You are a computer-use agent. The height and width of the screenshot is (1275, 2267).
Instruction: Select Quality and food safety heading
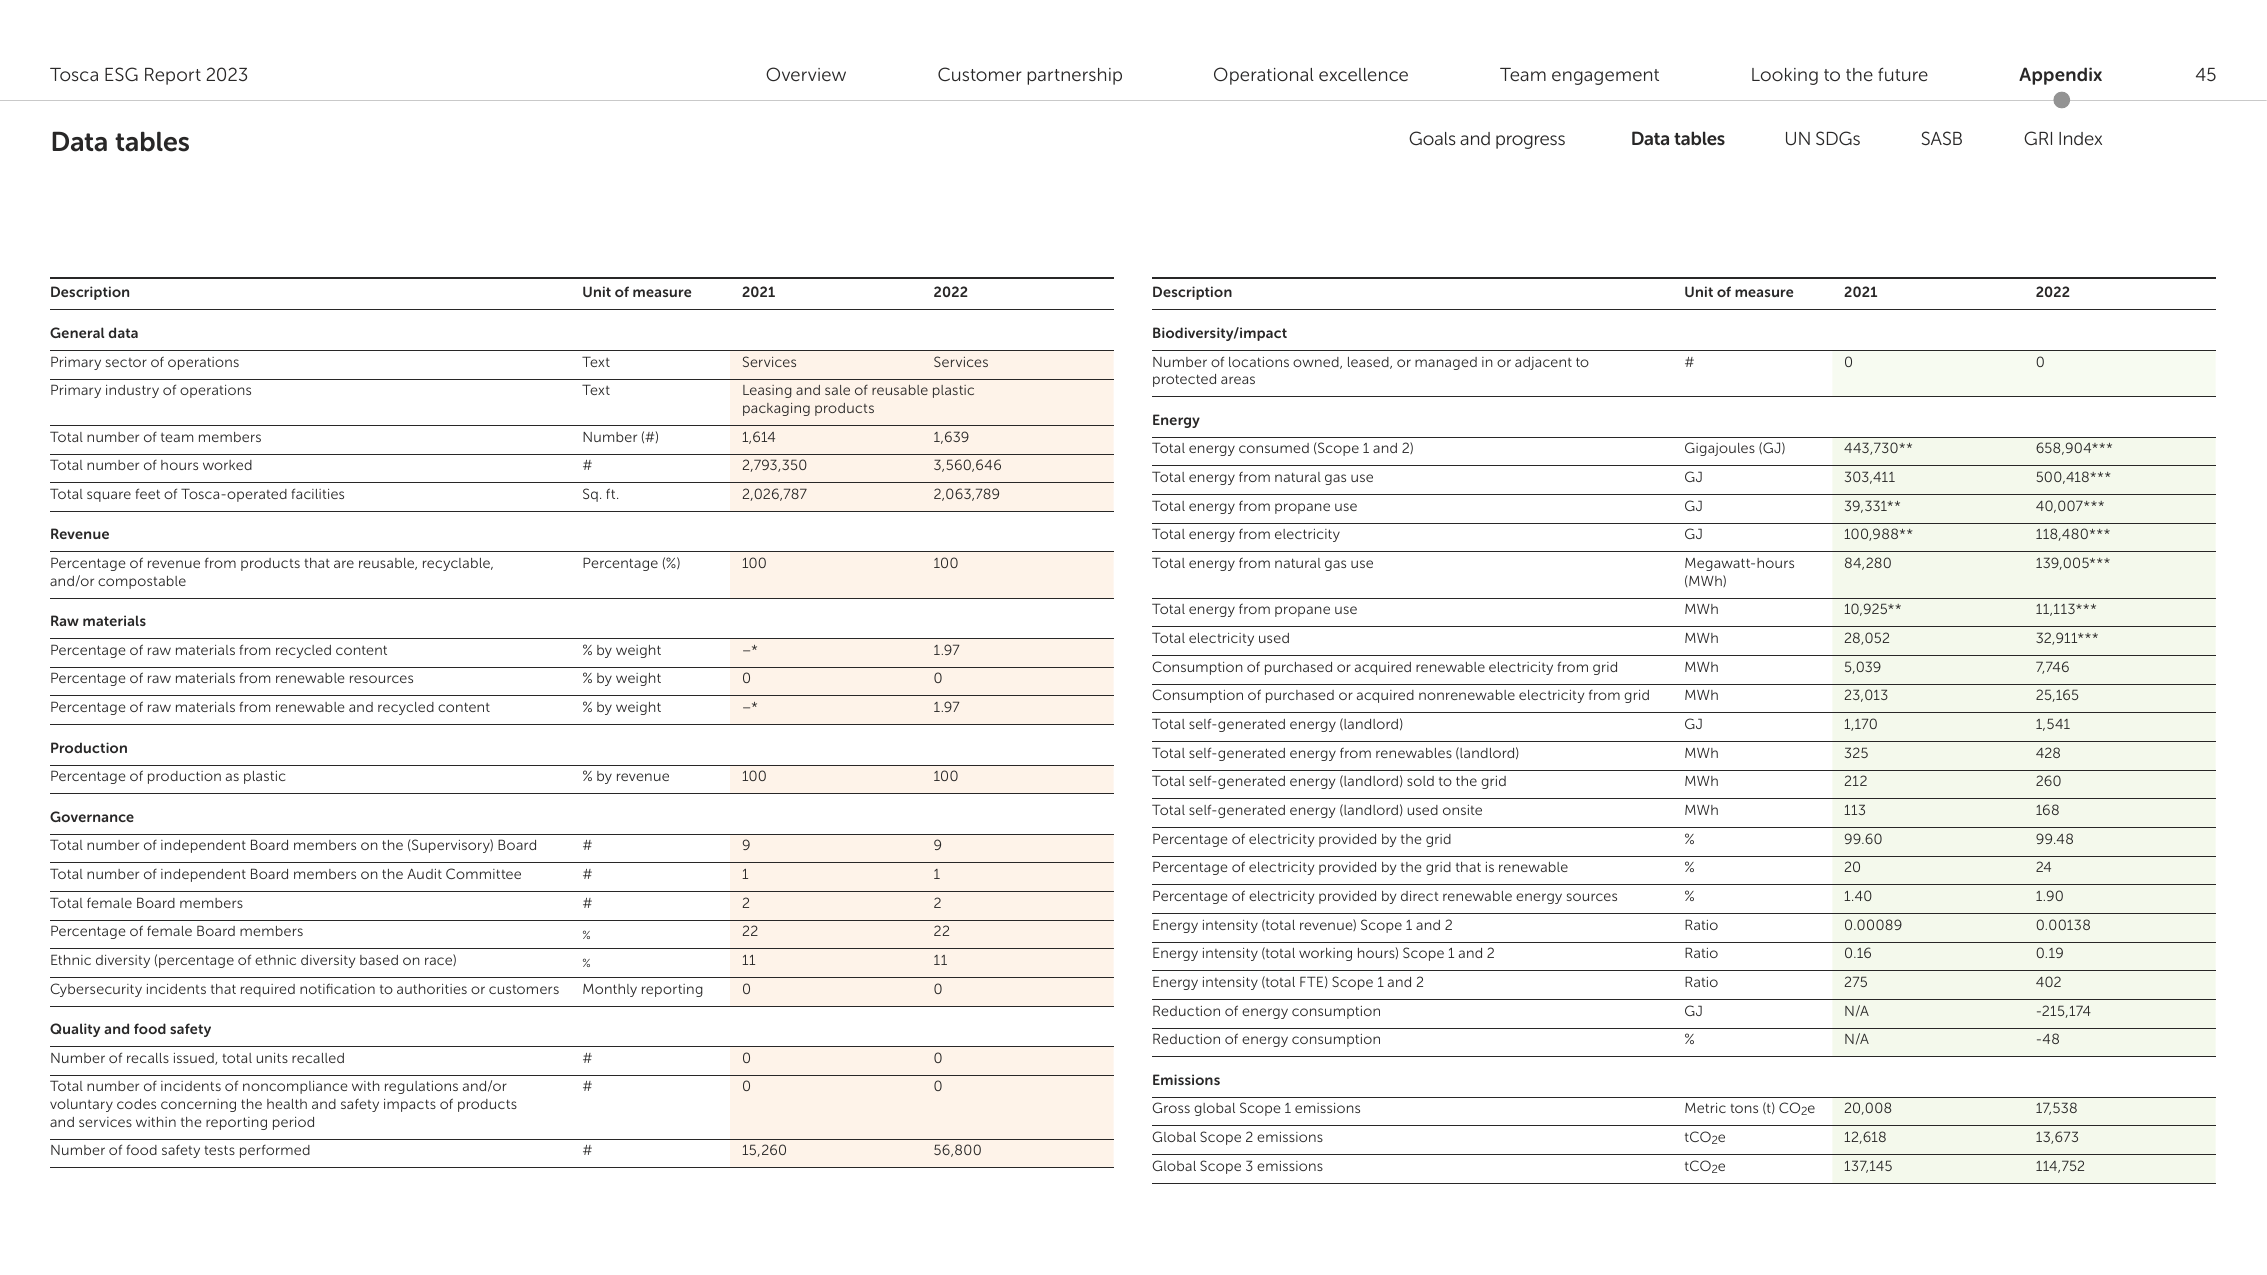coord(130,1029)
